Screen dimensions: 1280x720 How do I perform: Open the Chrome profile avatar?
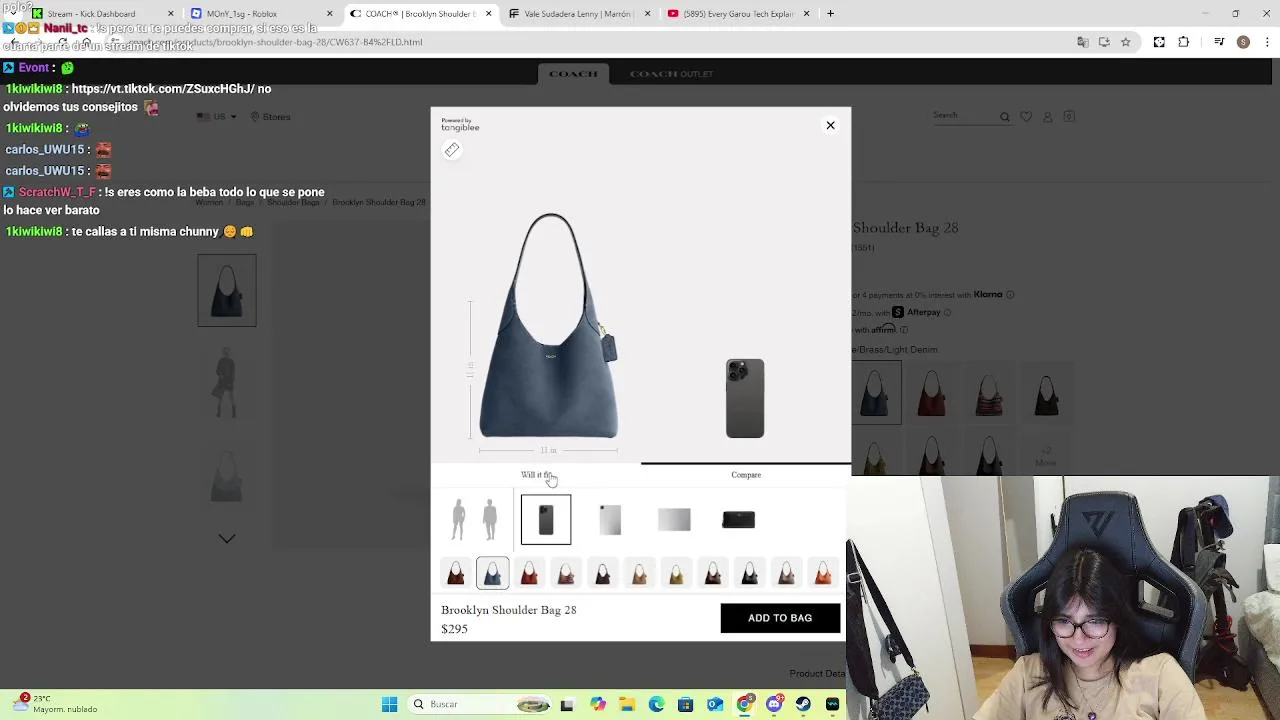[x=1243, y=42]
